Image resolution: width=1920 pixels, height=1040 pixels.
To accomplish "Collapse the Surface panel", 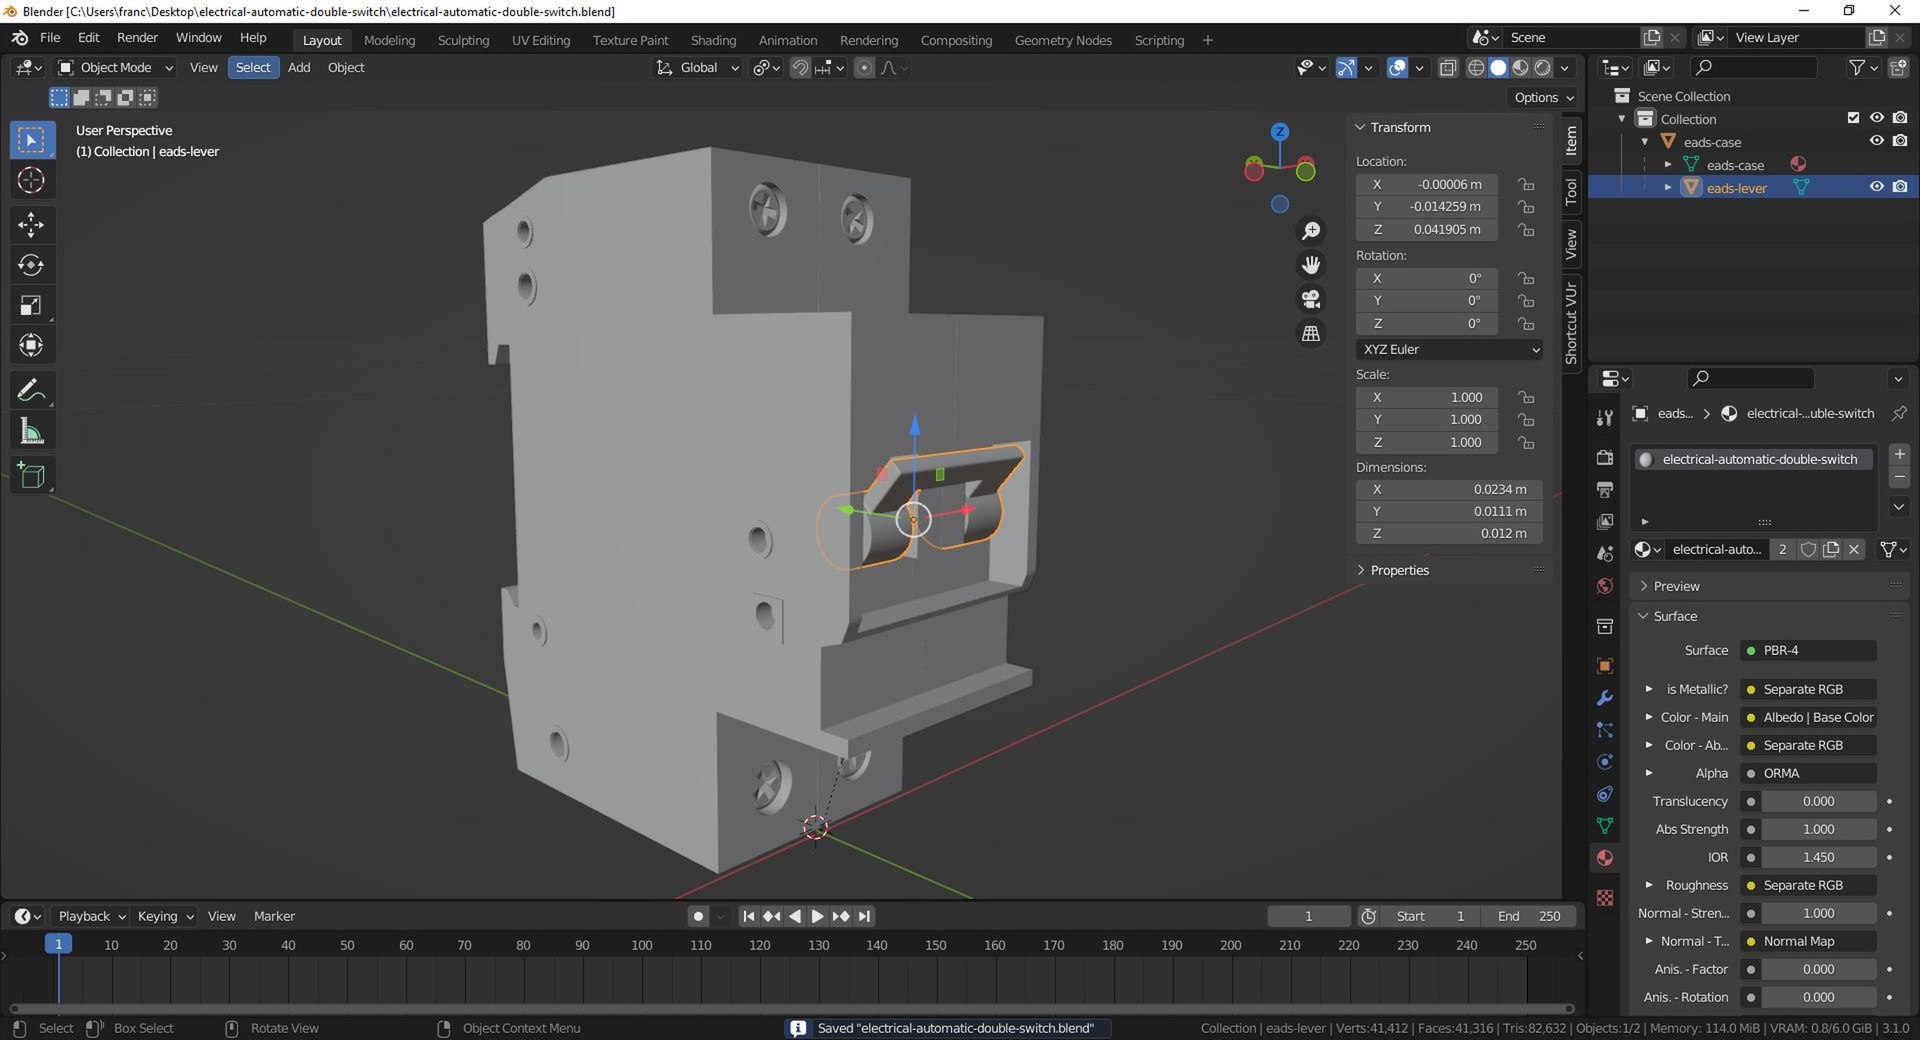I will pos(1769,616).
